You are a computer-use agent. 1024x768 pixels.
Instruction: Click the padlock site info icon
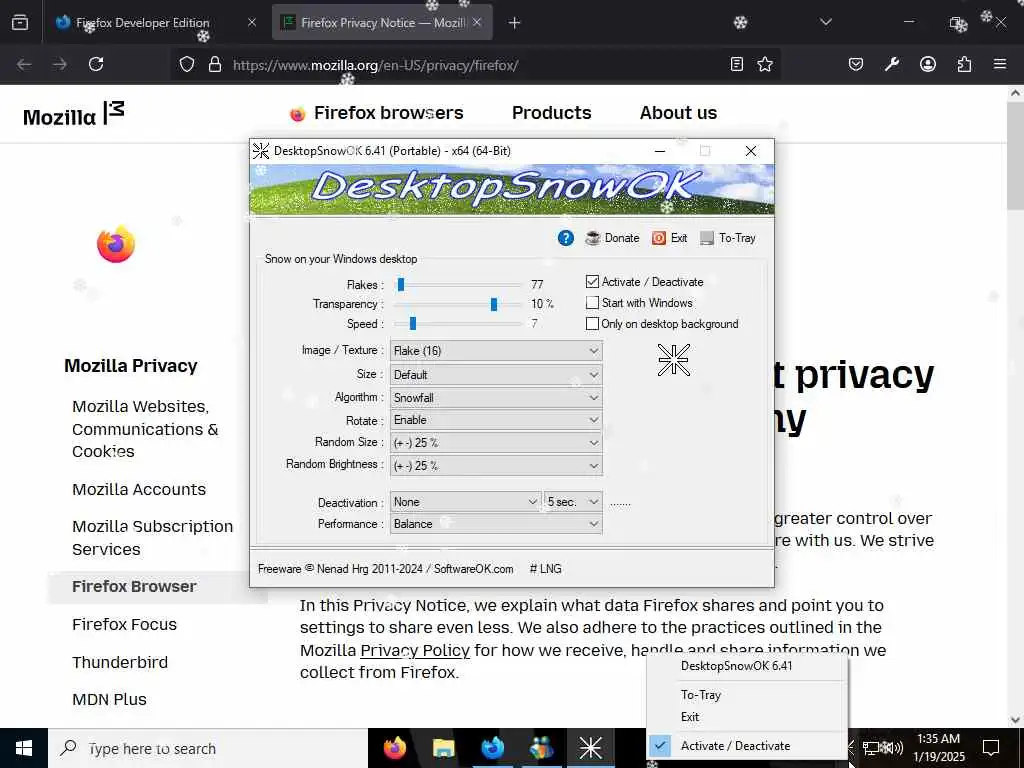click(x=215, y=64)
